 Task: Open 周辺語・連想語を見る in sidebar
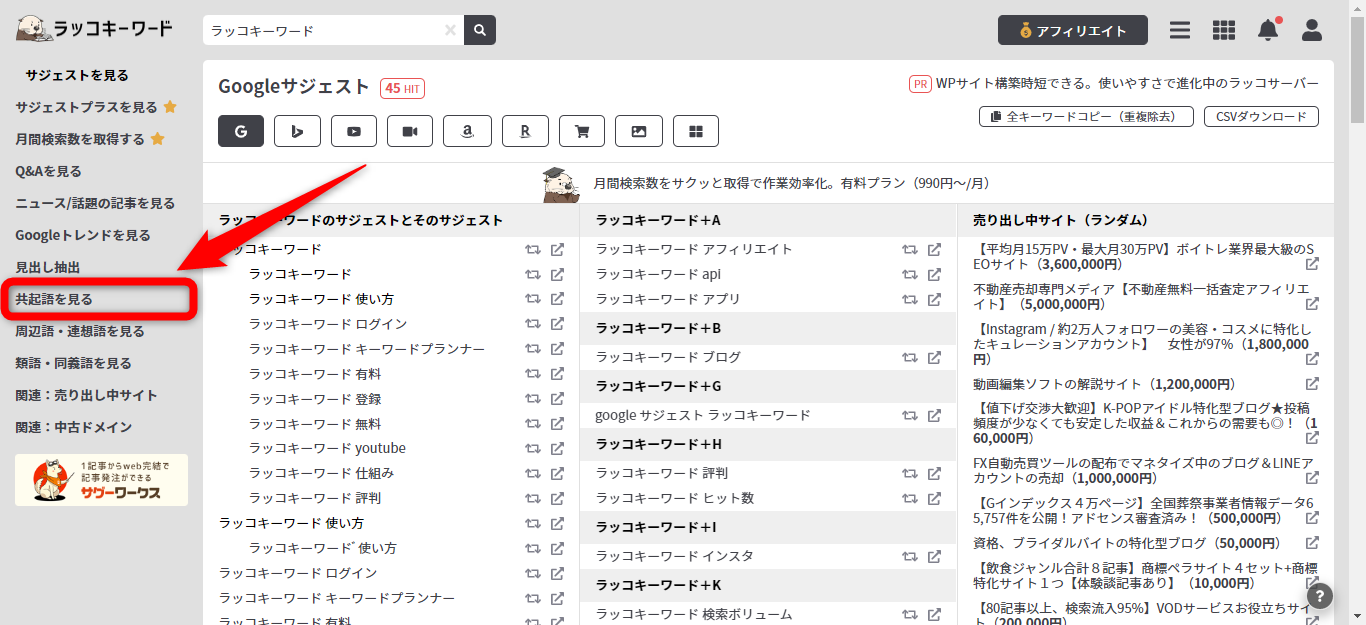[80, 331]
